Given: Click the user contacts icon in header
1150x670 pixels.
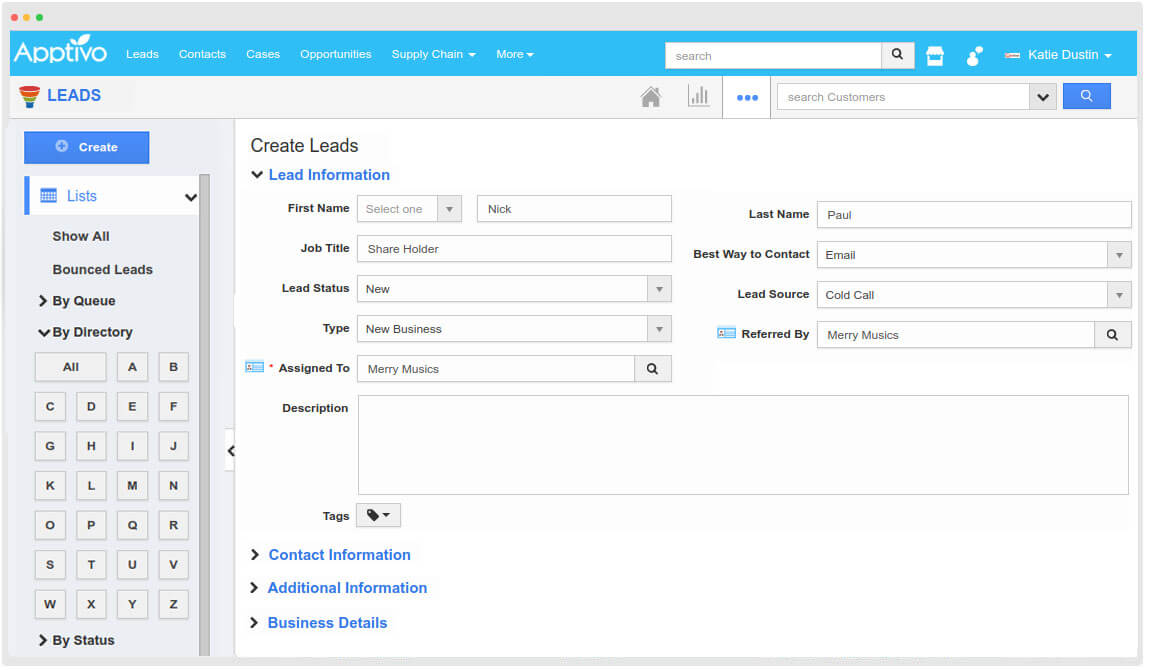Looking at the screenshot, I should 974,56.
